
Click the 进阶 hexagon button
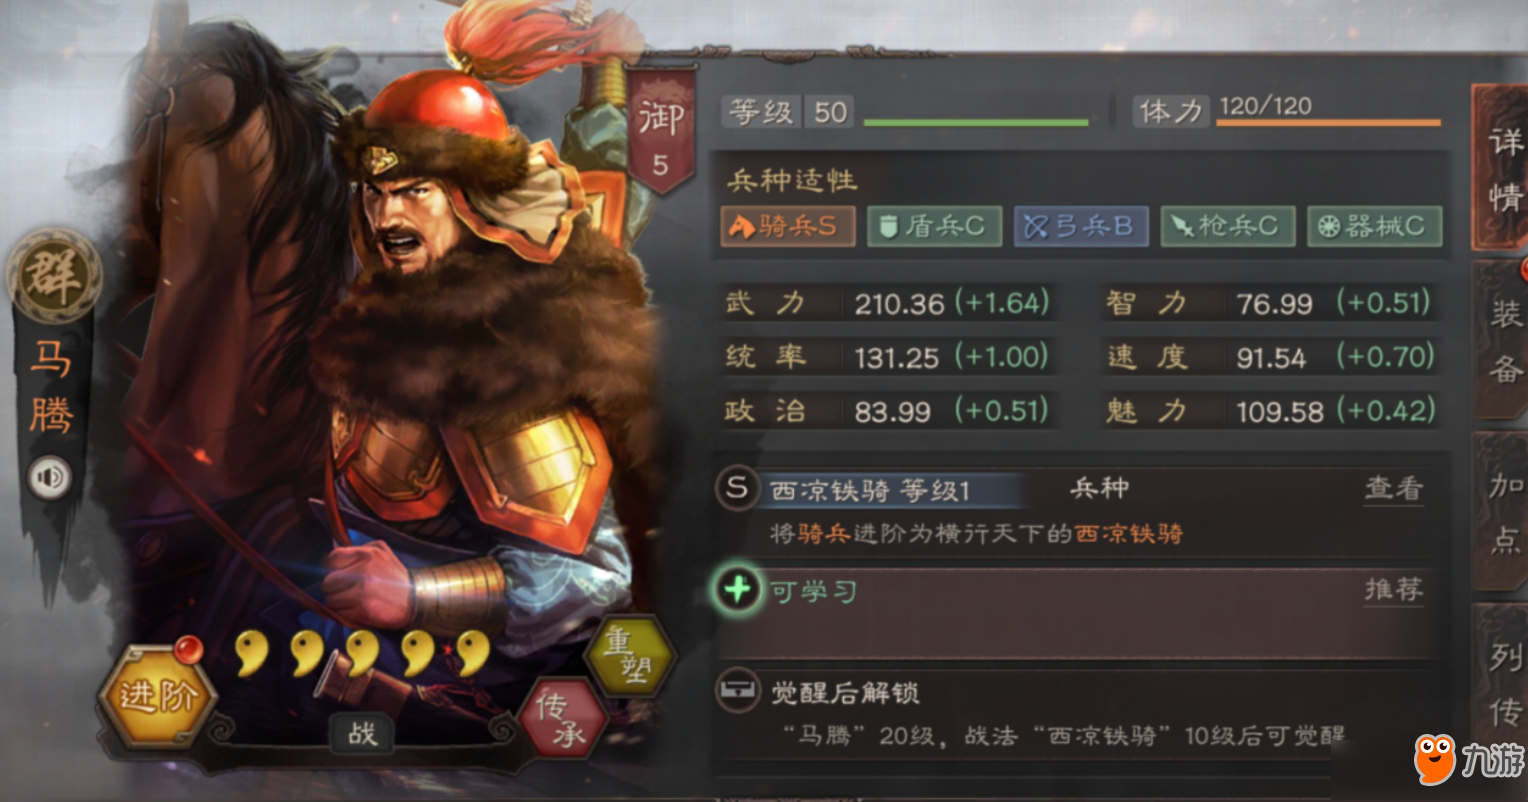click(158, 694)
